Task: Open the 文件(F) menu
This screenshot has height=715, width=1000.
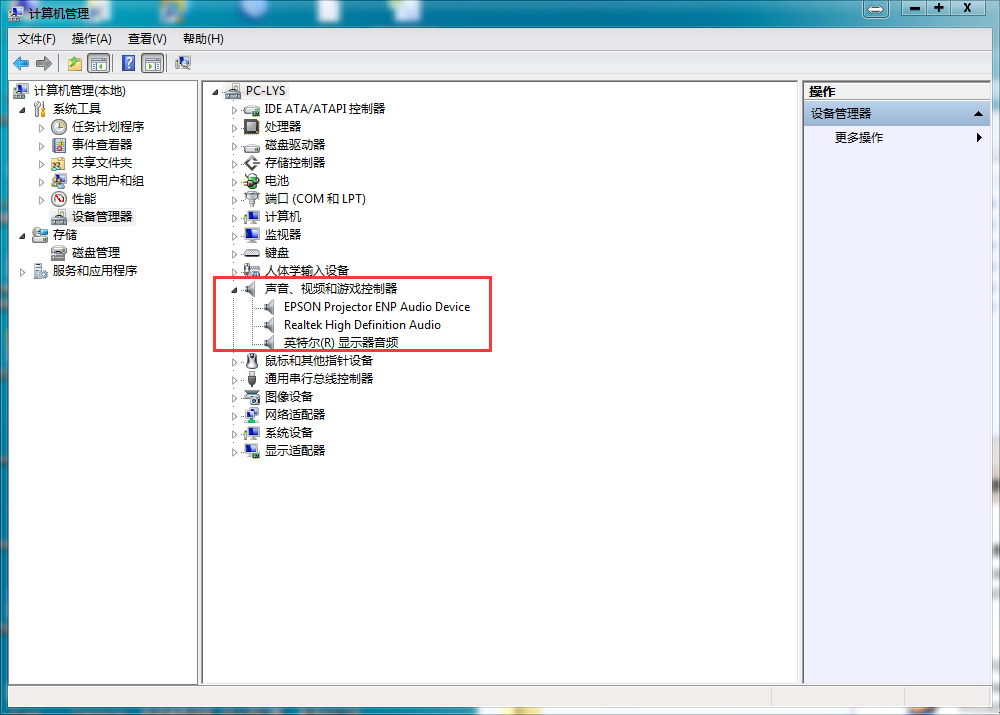Action: click(36, 39)
